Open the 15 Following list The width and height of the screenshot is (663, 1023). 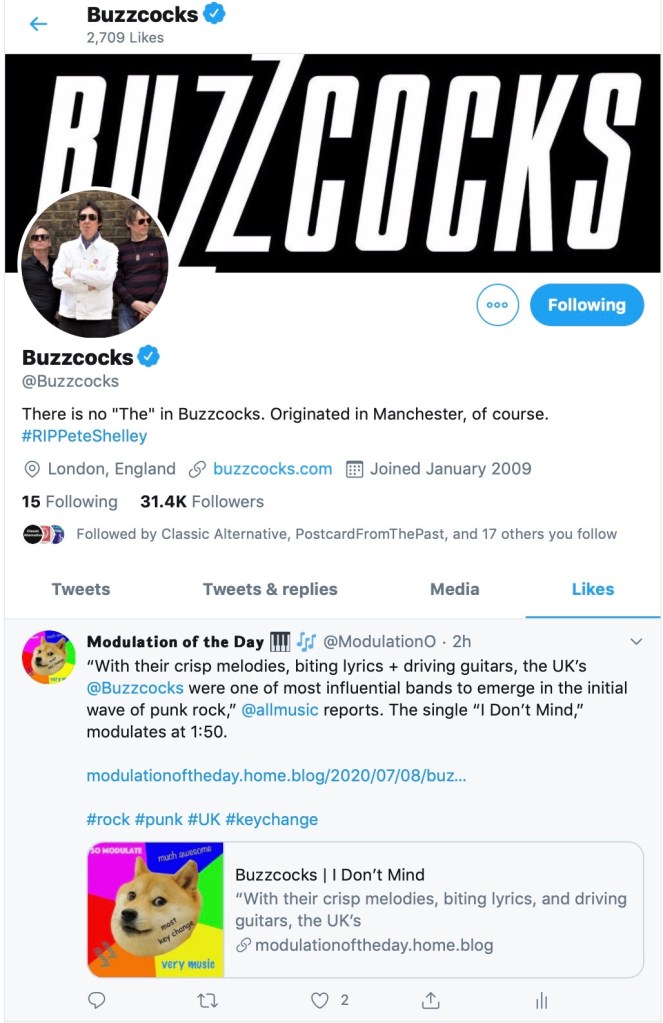pos(69,501)
